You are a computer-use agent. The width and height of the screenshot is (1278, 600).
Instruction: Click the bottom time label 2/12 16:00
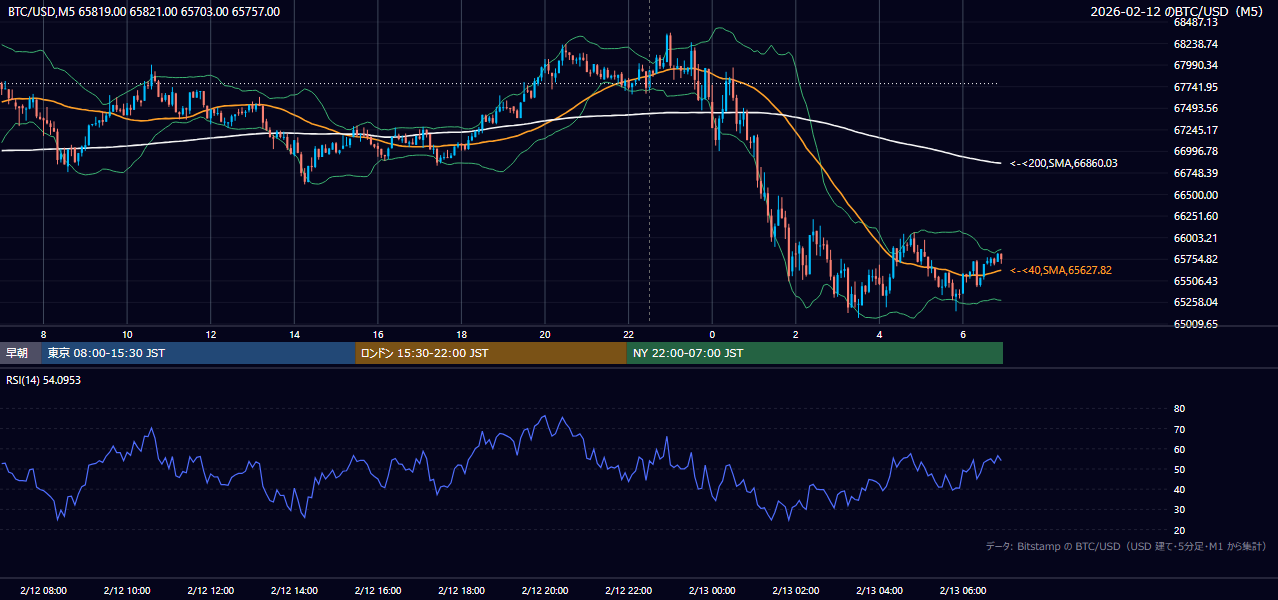coord(377,591)
